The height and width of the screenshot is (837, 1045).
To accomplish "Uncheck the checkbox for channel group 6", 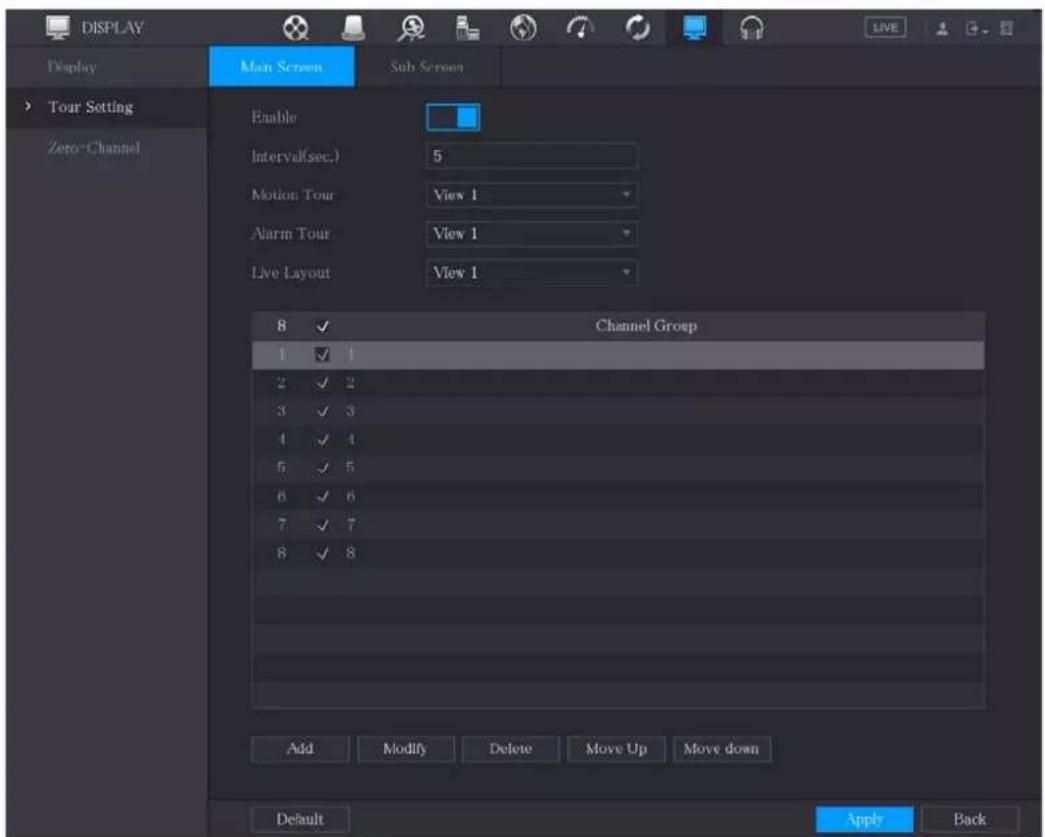I will click(323, 496).
